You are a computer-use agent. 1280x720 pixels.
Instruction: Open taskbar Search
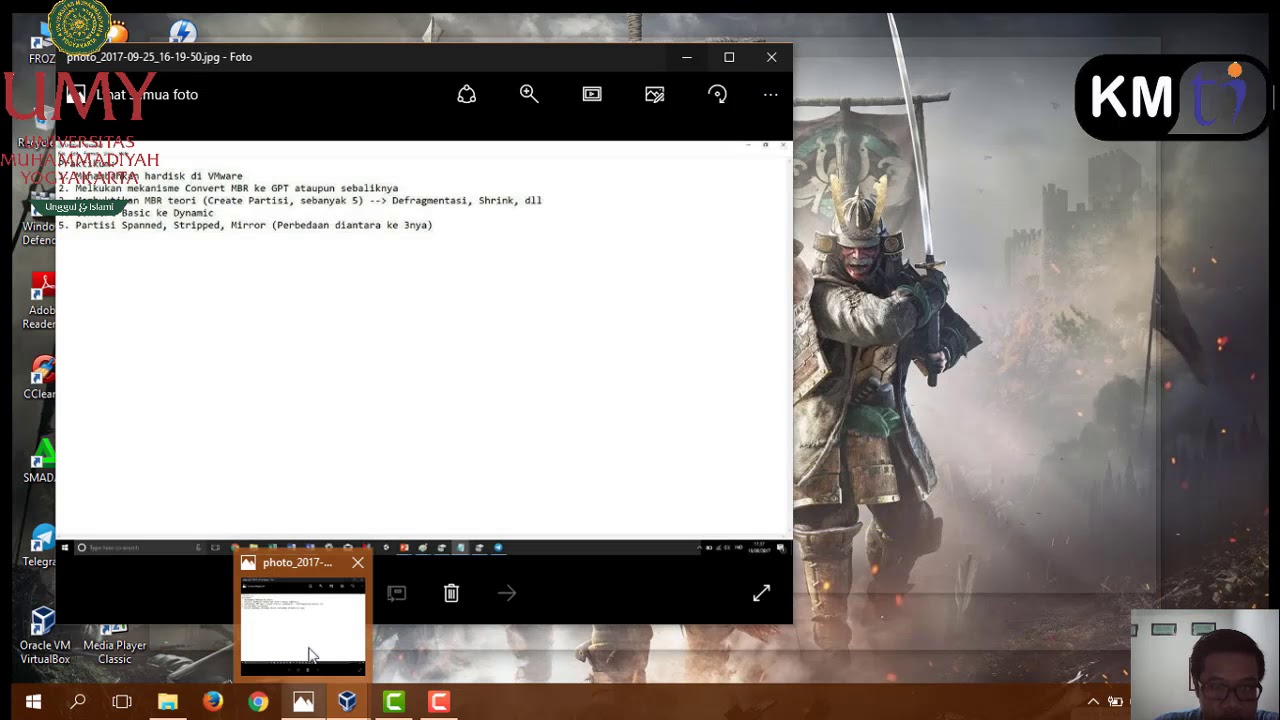(x=77, y=702)
